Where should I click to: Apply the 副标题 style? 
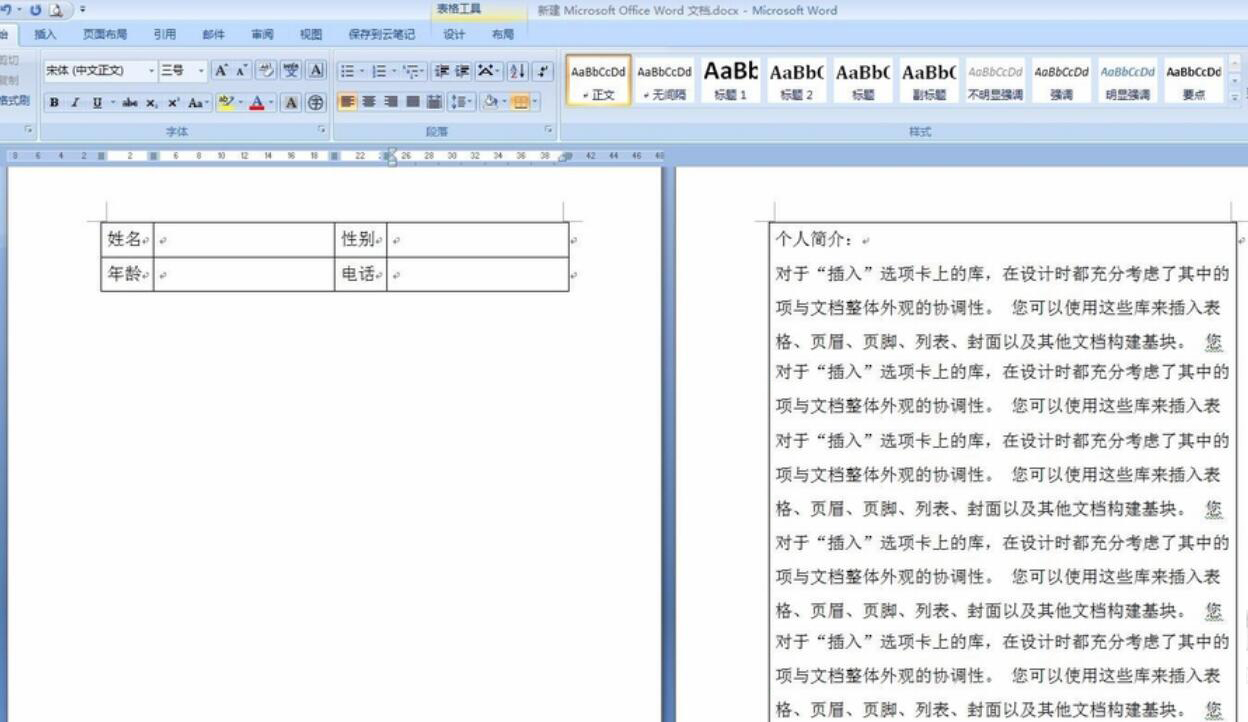pos(929,80)
